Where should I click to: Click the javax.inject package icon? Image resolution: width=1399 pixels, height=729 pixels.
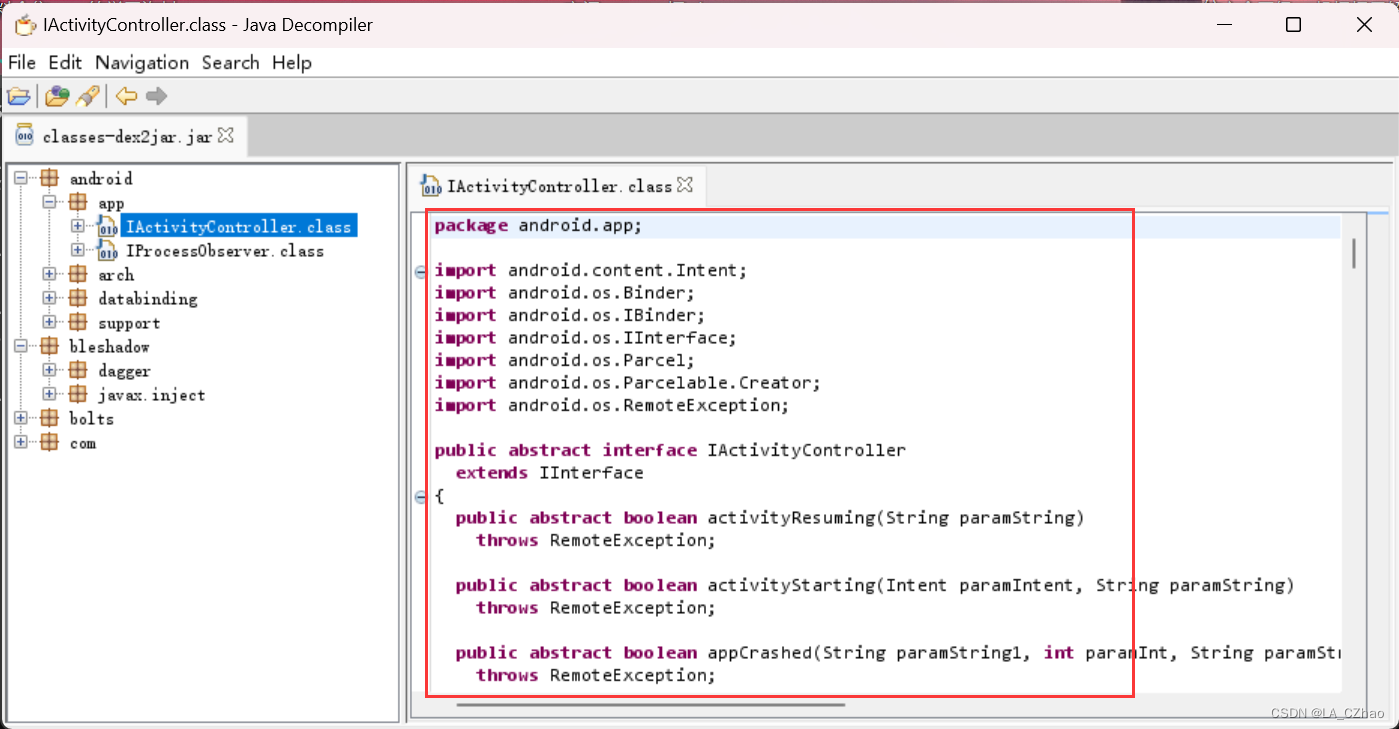coord(78,395)
